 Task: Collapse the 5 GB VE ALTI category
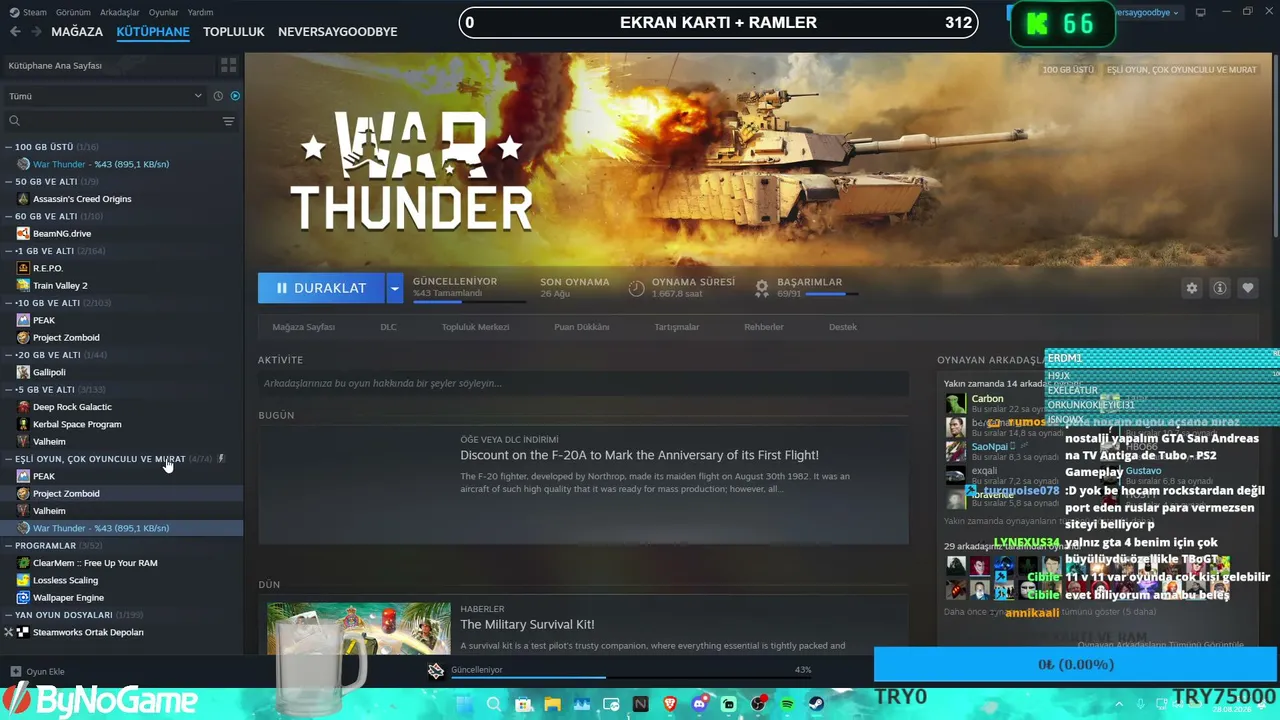pos(9,389)
